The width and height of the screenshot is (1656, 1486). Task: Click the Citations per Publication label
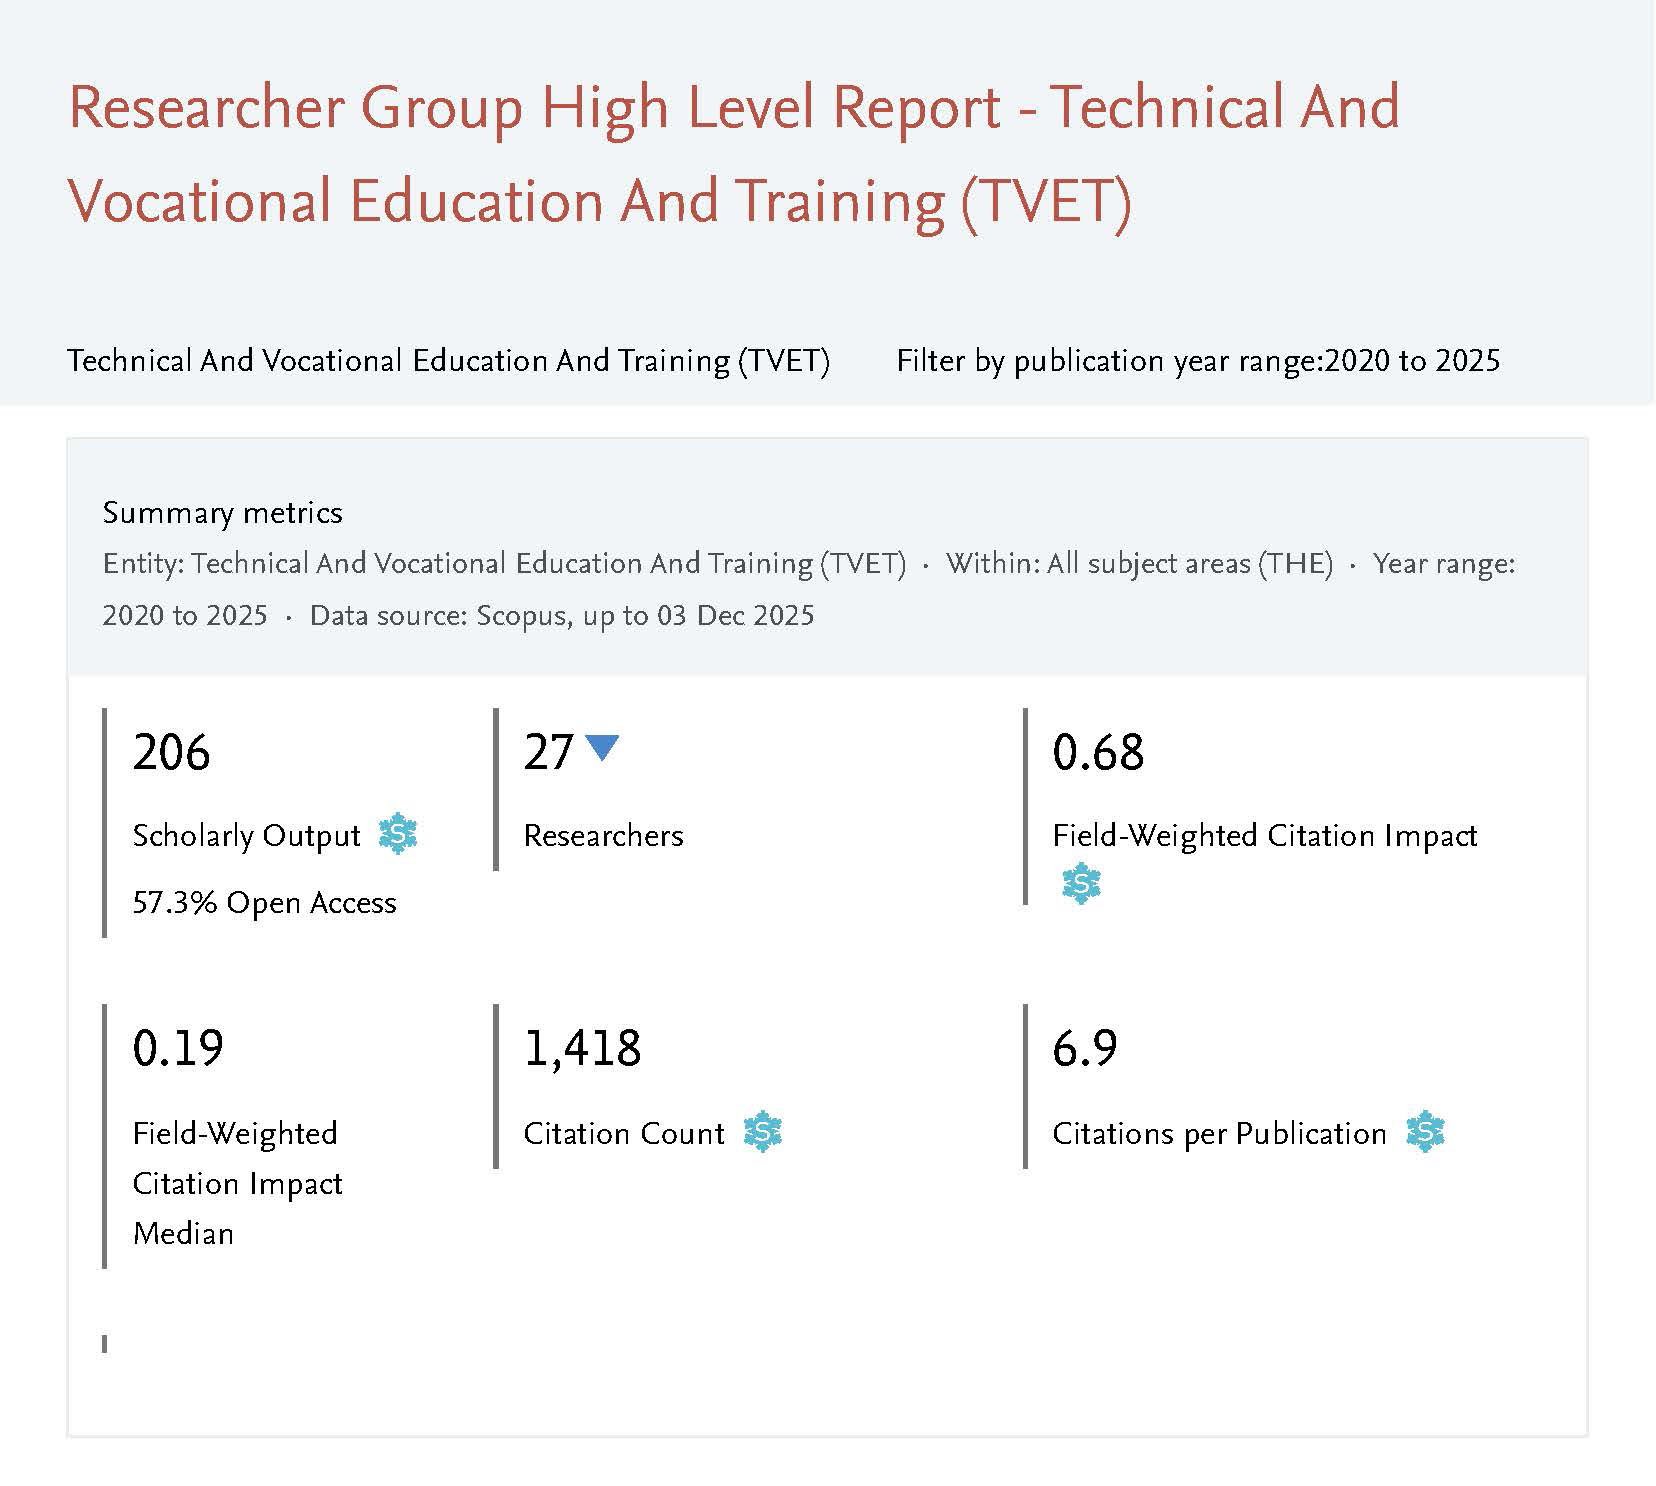tap(1219, 1134)
